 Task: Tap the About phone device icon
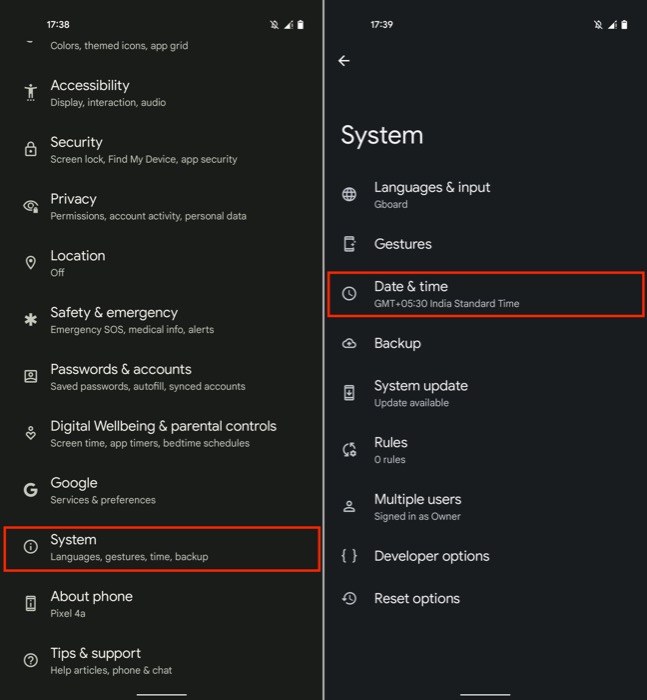point(30,603)
